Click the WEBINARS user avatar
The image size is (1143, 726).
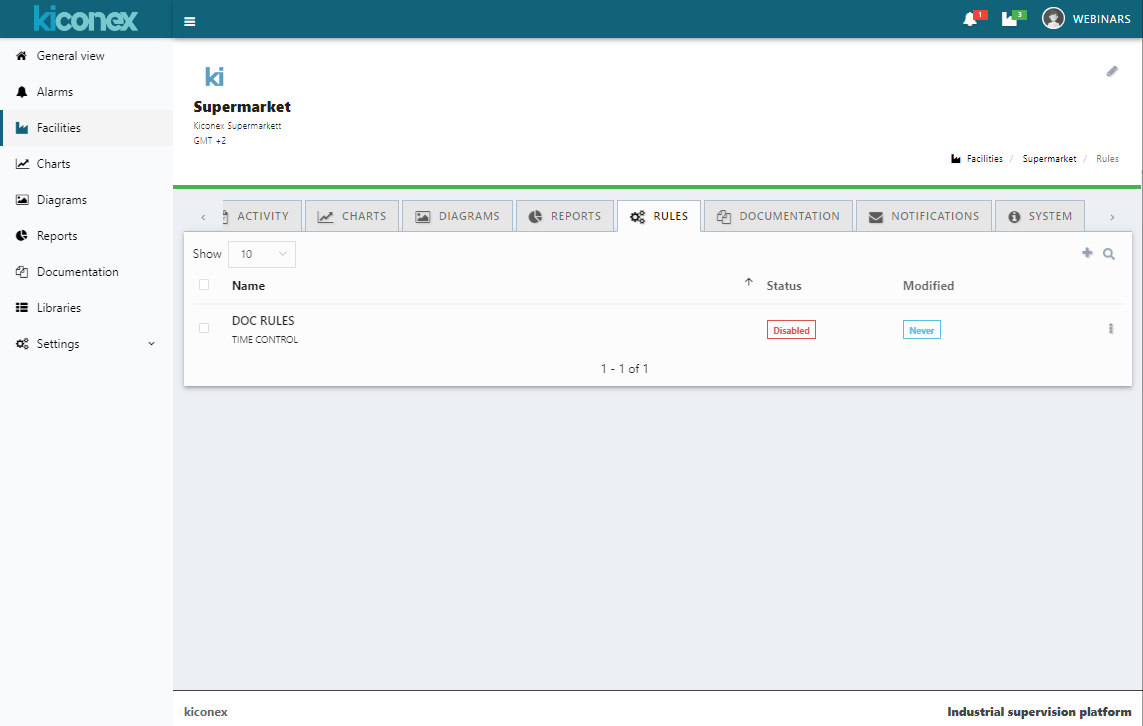1053,19
